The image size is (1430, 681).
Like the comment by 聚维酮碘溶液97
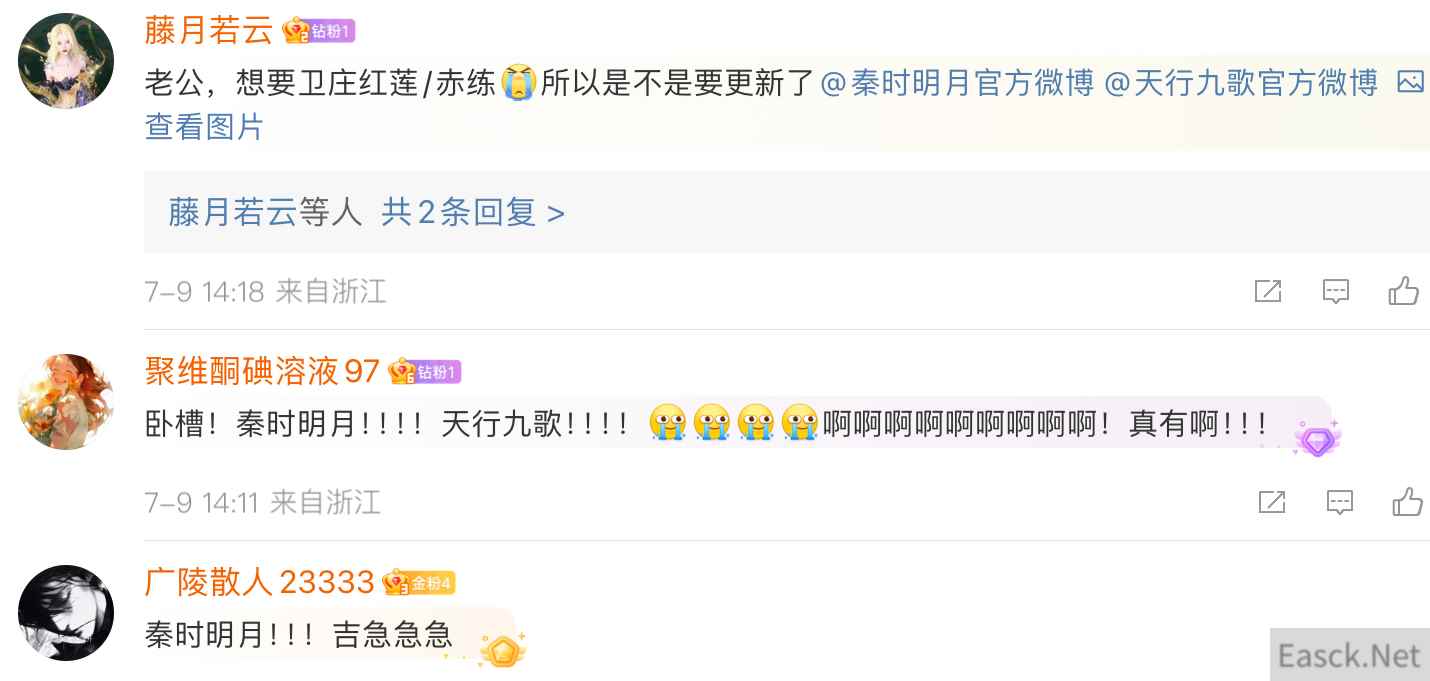click(x=1408, y=501)
